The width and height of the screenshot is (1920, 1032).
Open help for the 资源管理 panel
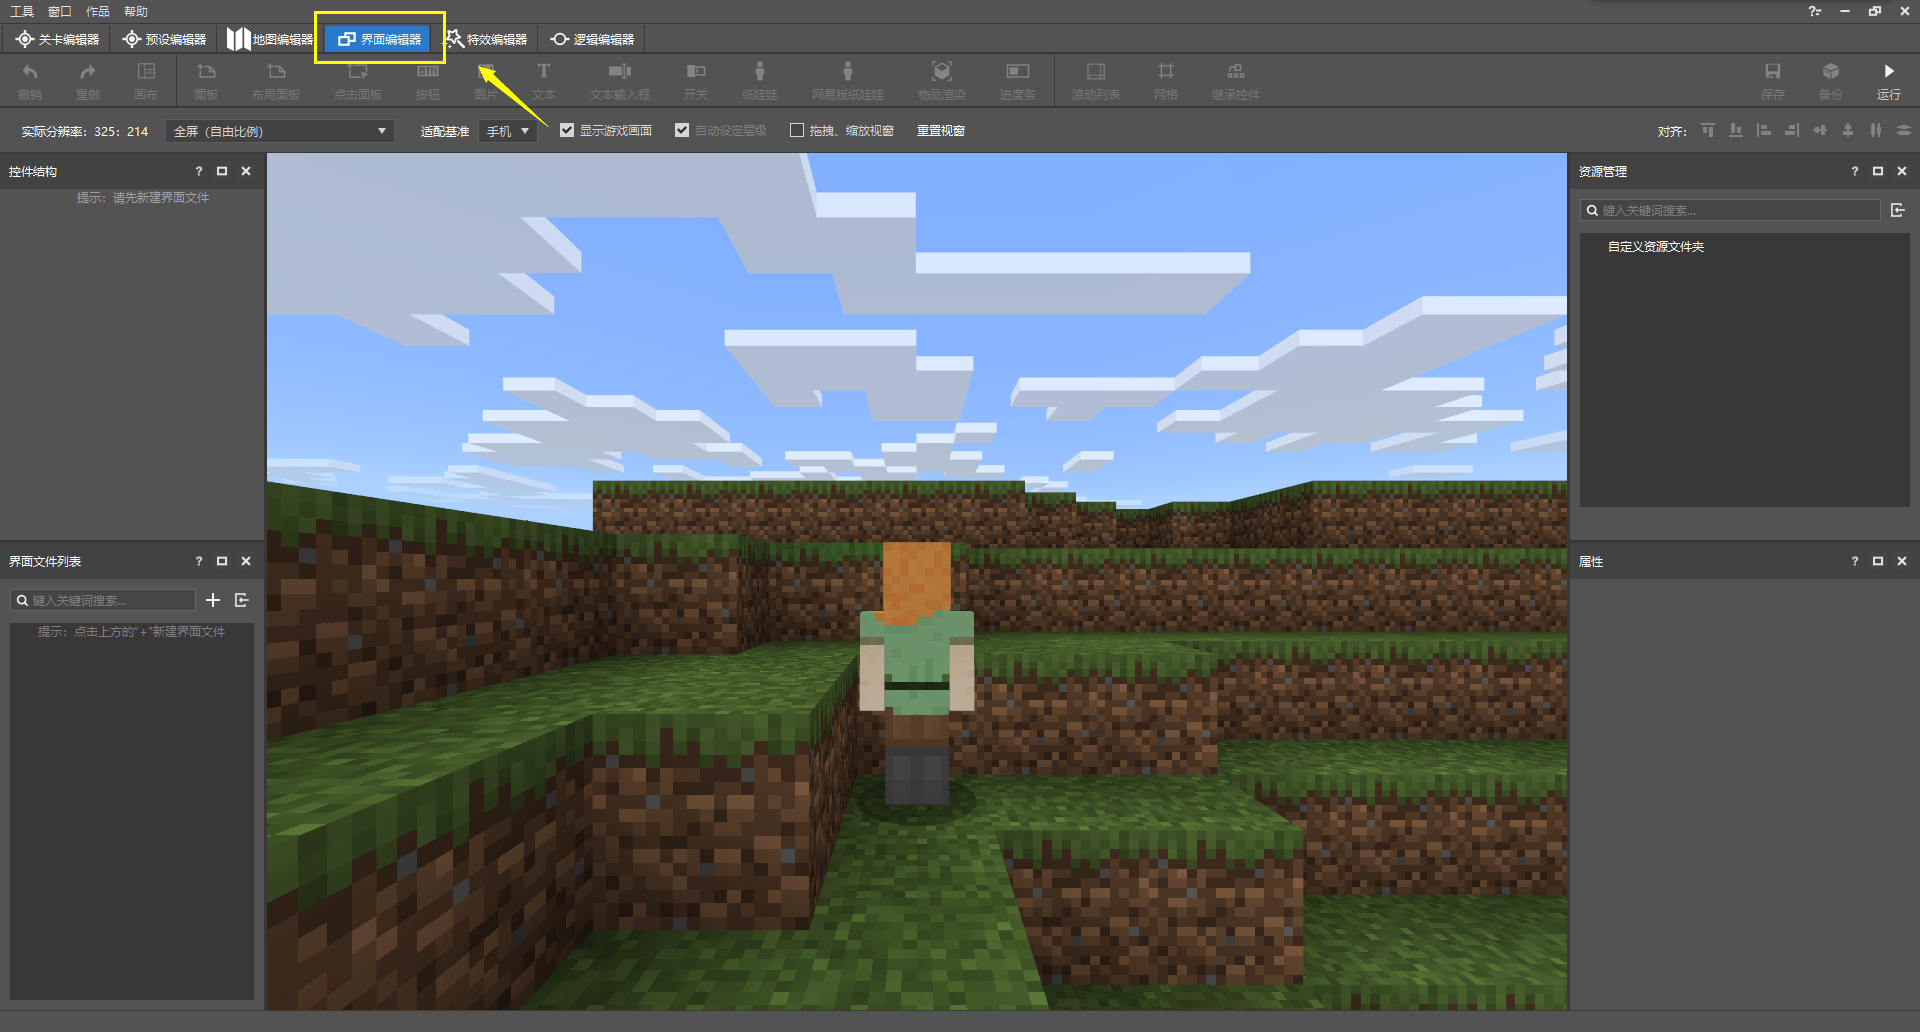(1854, 171)
